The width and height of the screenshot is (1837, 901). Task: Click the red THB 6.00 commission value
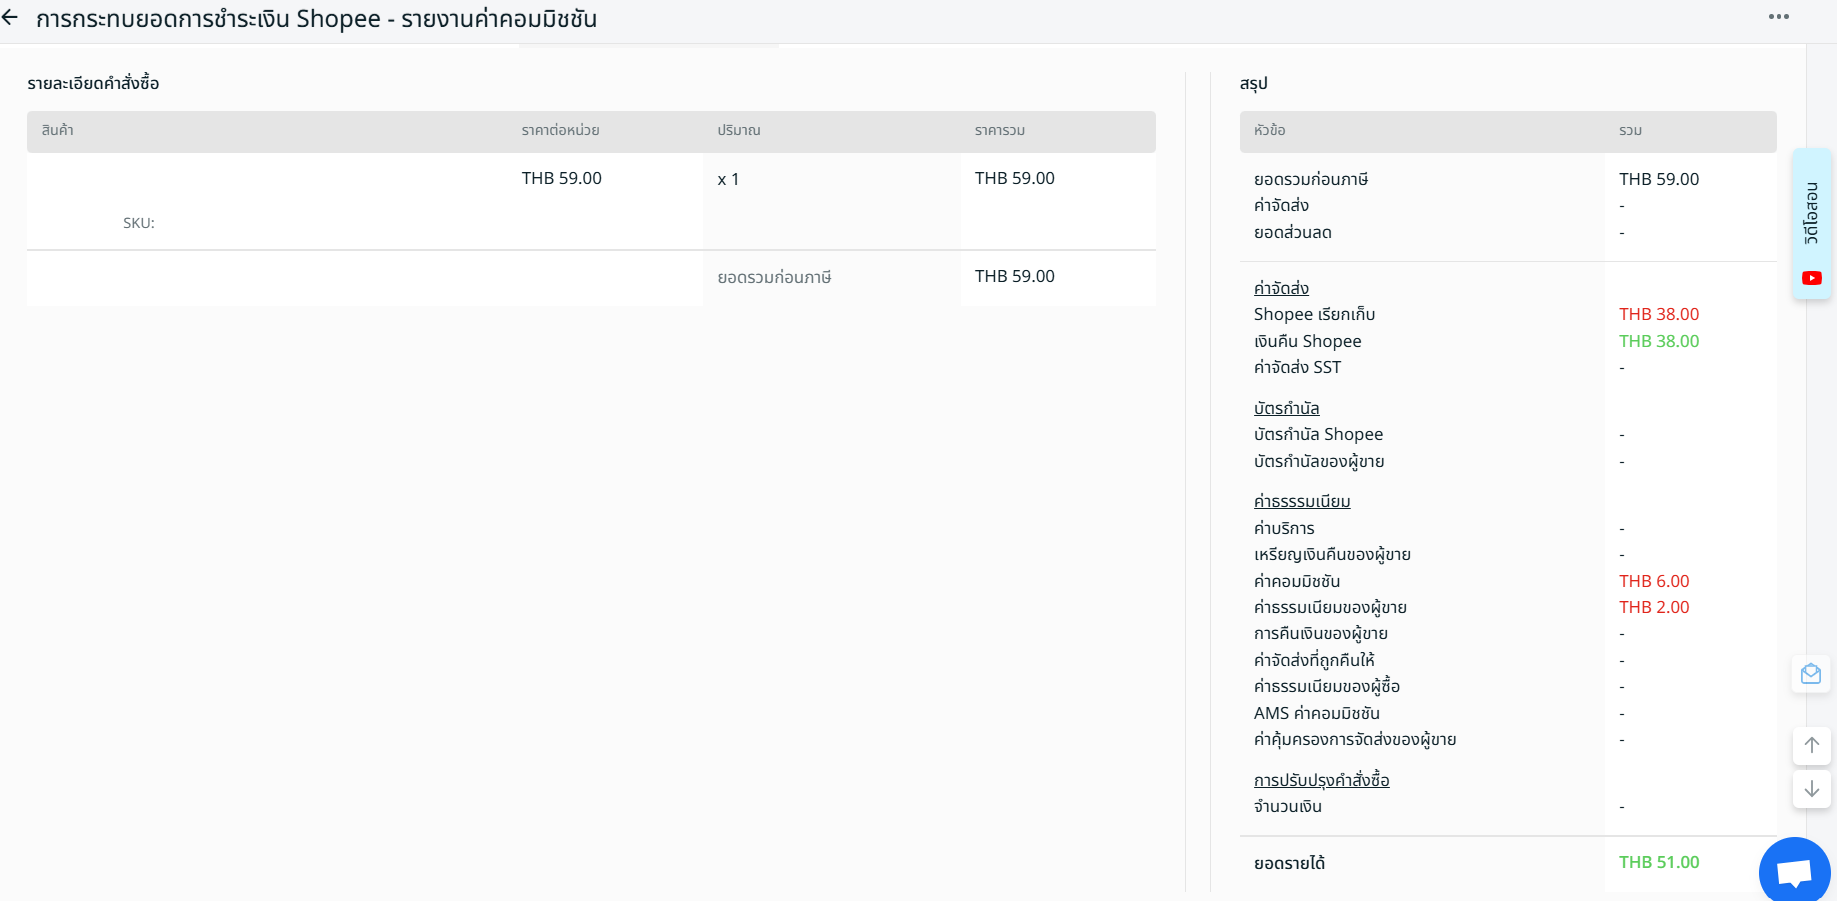coord(1653,581)
